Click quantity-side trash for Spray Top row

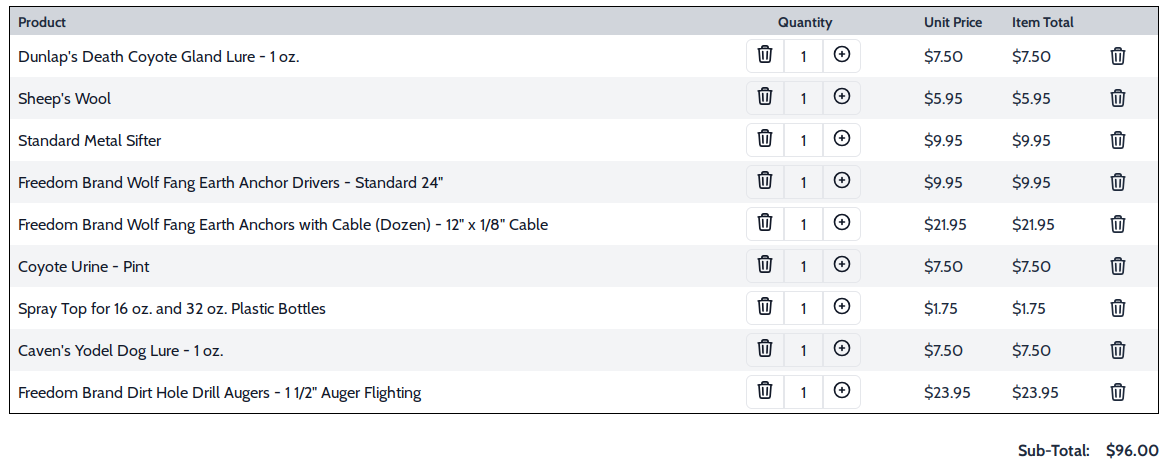[765, 307]
